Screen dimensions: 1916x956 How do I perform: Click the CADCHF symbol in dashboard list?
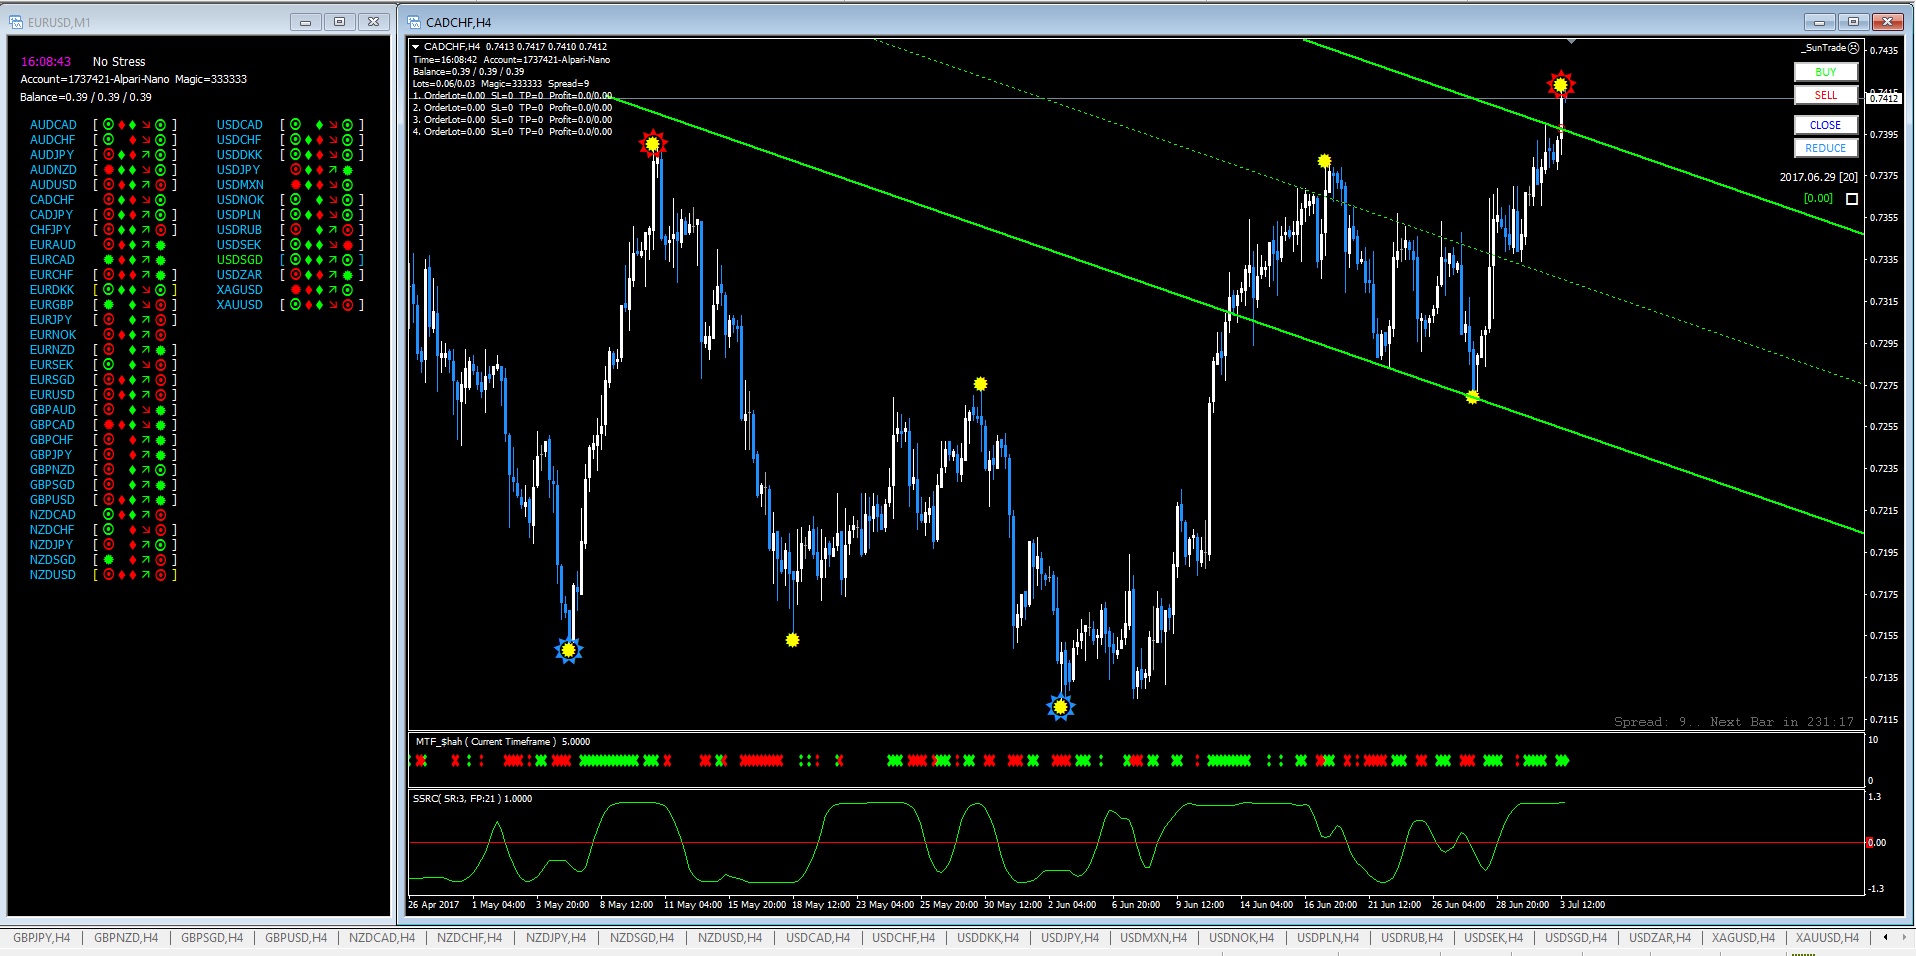[52, 200]
